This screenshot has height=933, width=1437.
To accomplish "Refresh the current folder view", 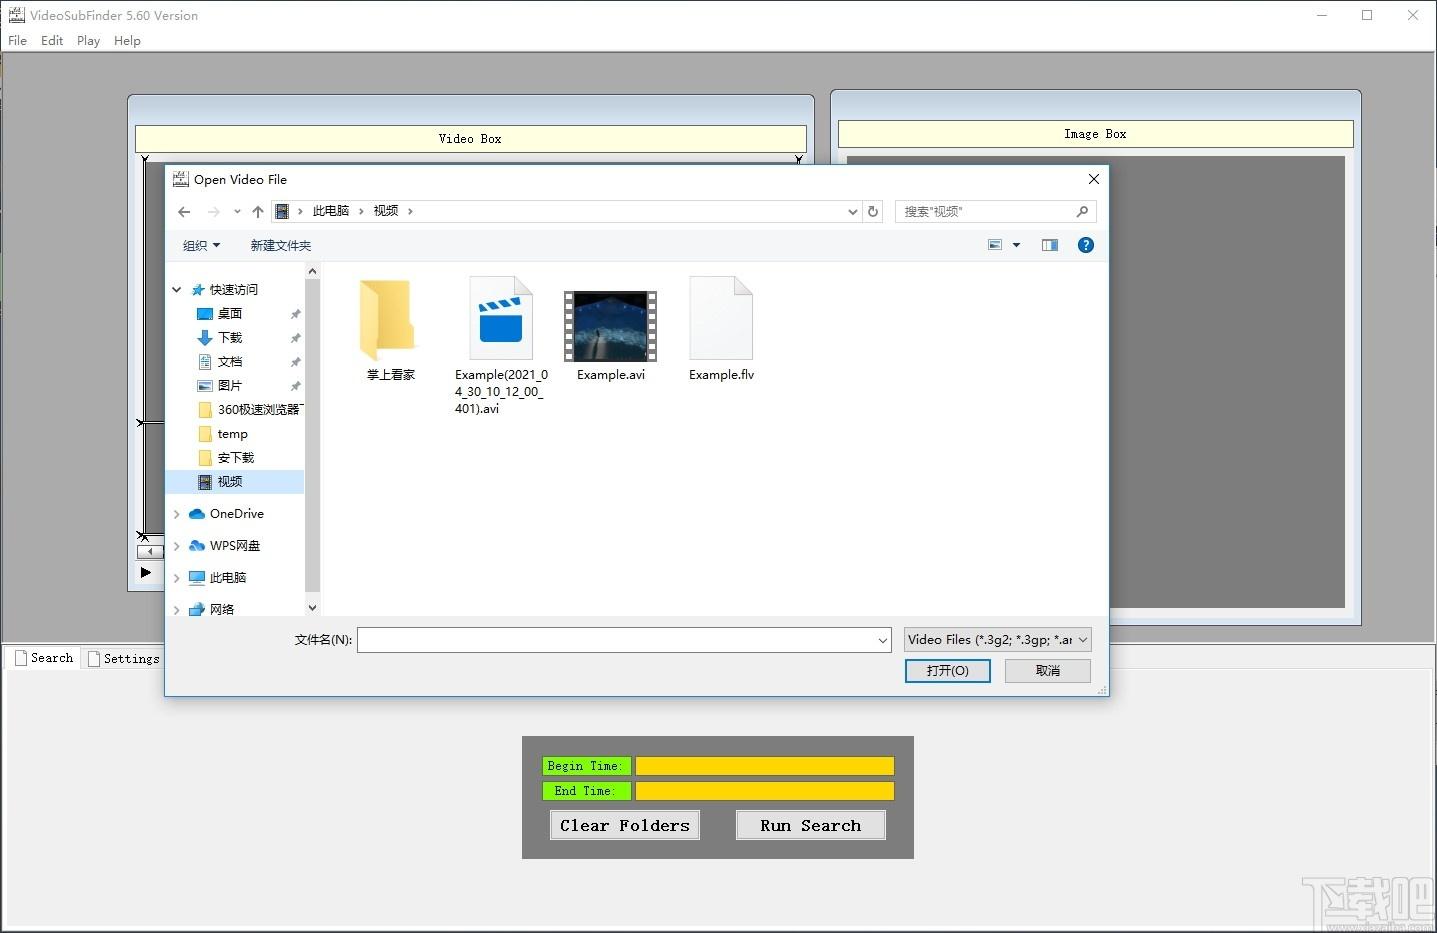I will point(873,211).
